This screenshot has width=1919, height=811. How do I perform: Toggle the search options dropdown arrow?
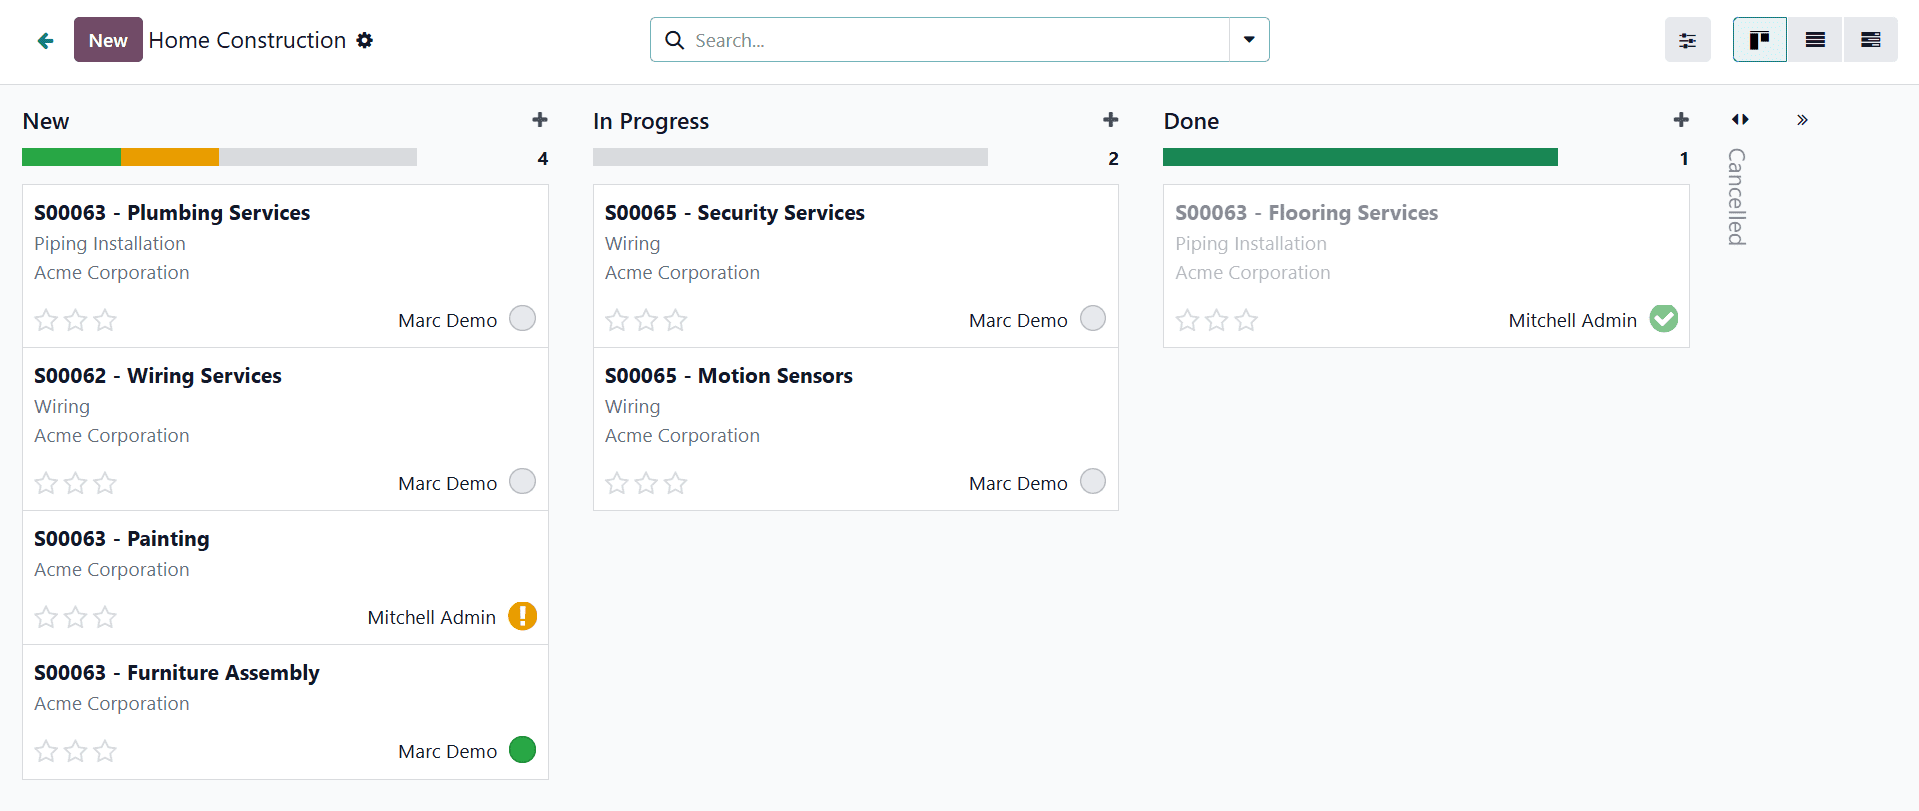[1249, 40]
